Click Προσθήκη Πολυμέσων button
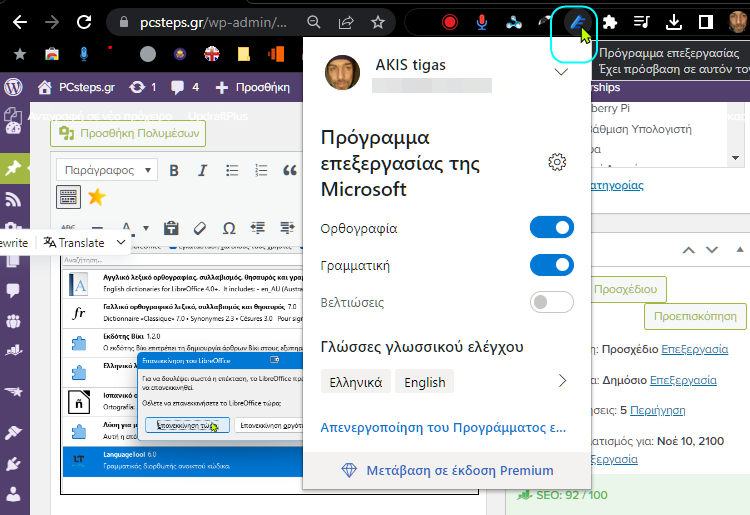This screenshot has height=515, width=750. [x=128, y=133]
